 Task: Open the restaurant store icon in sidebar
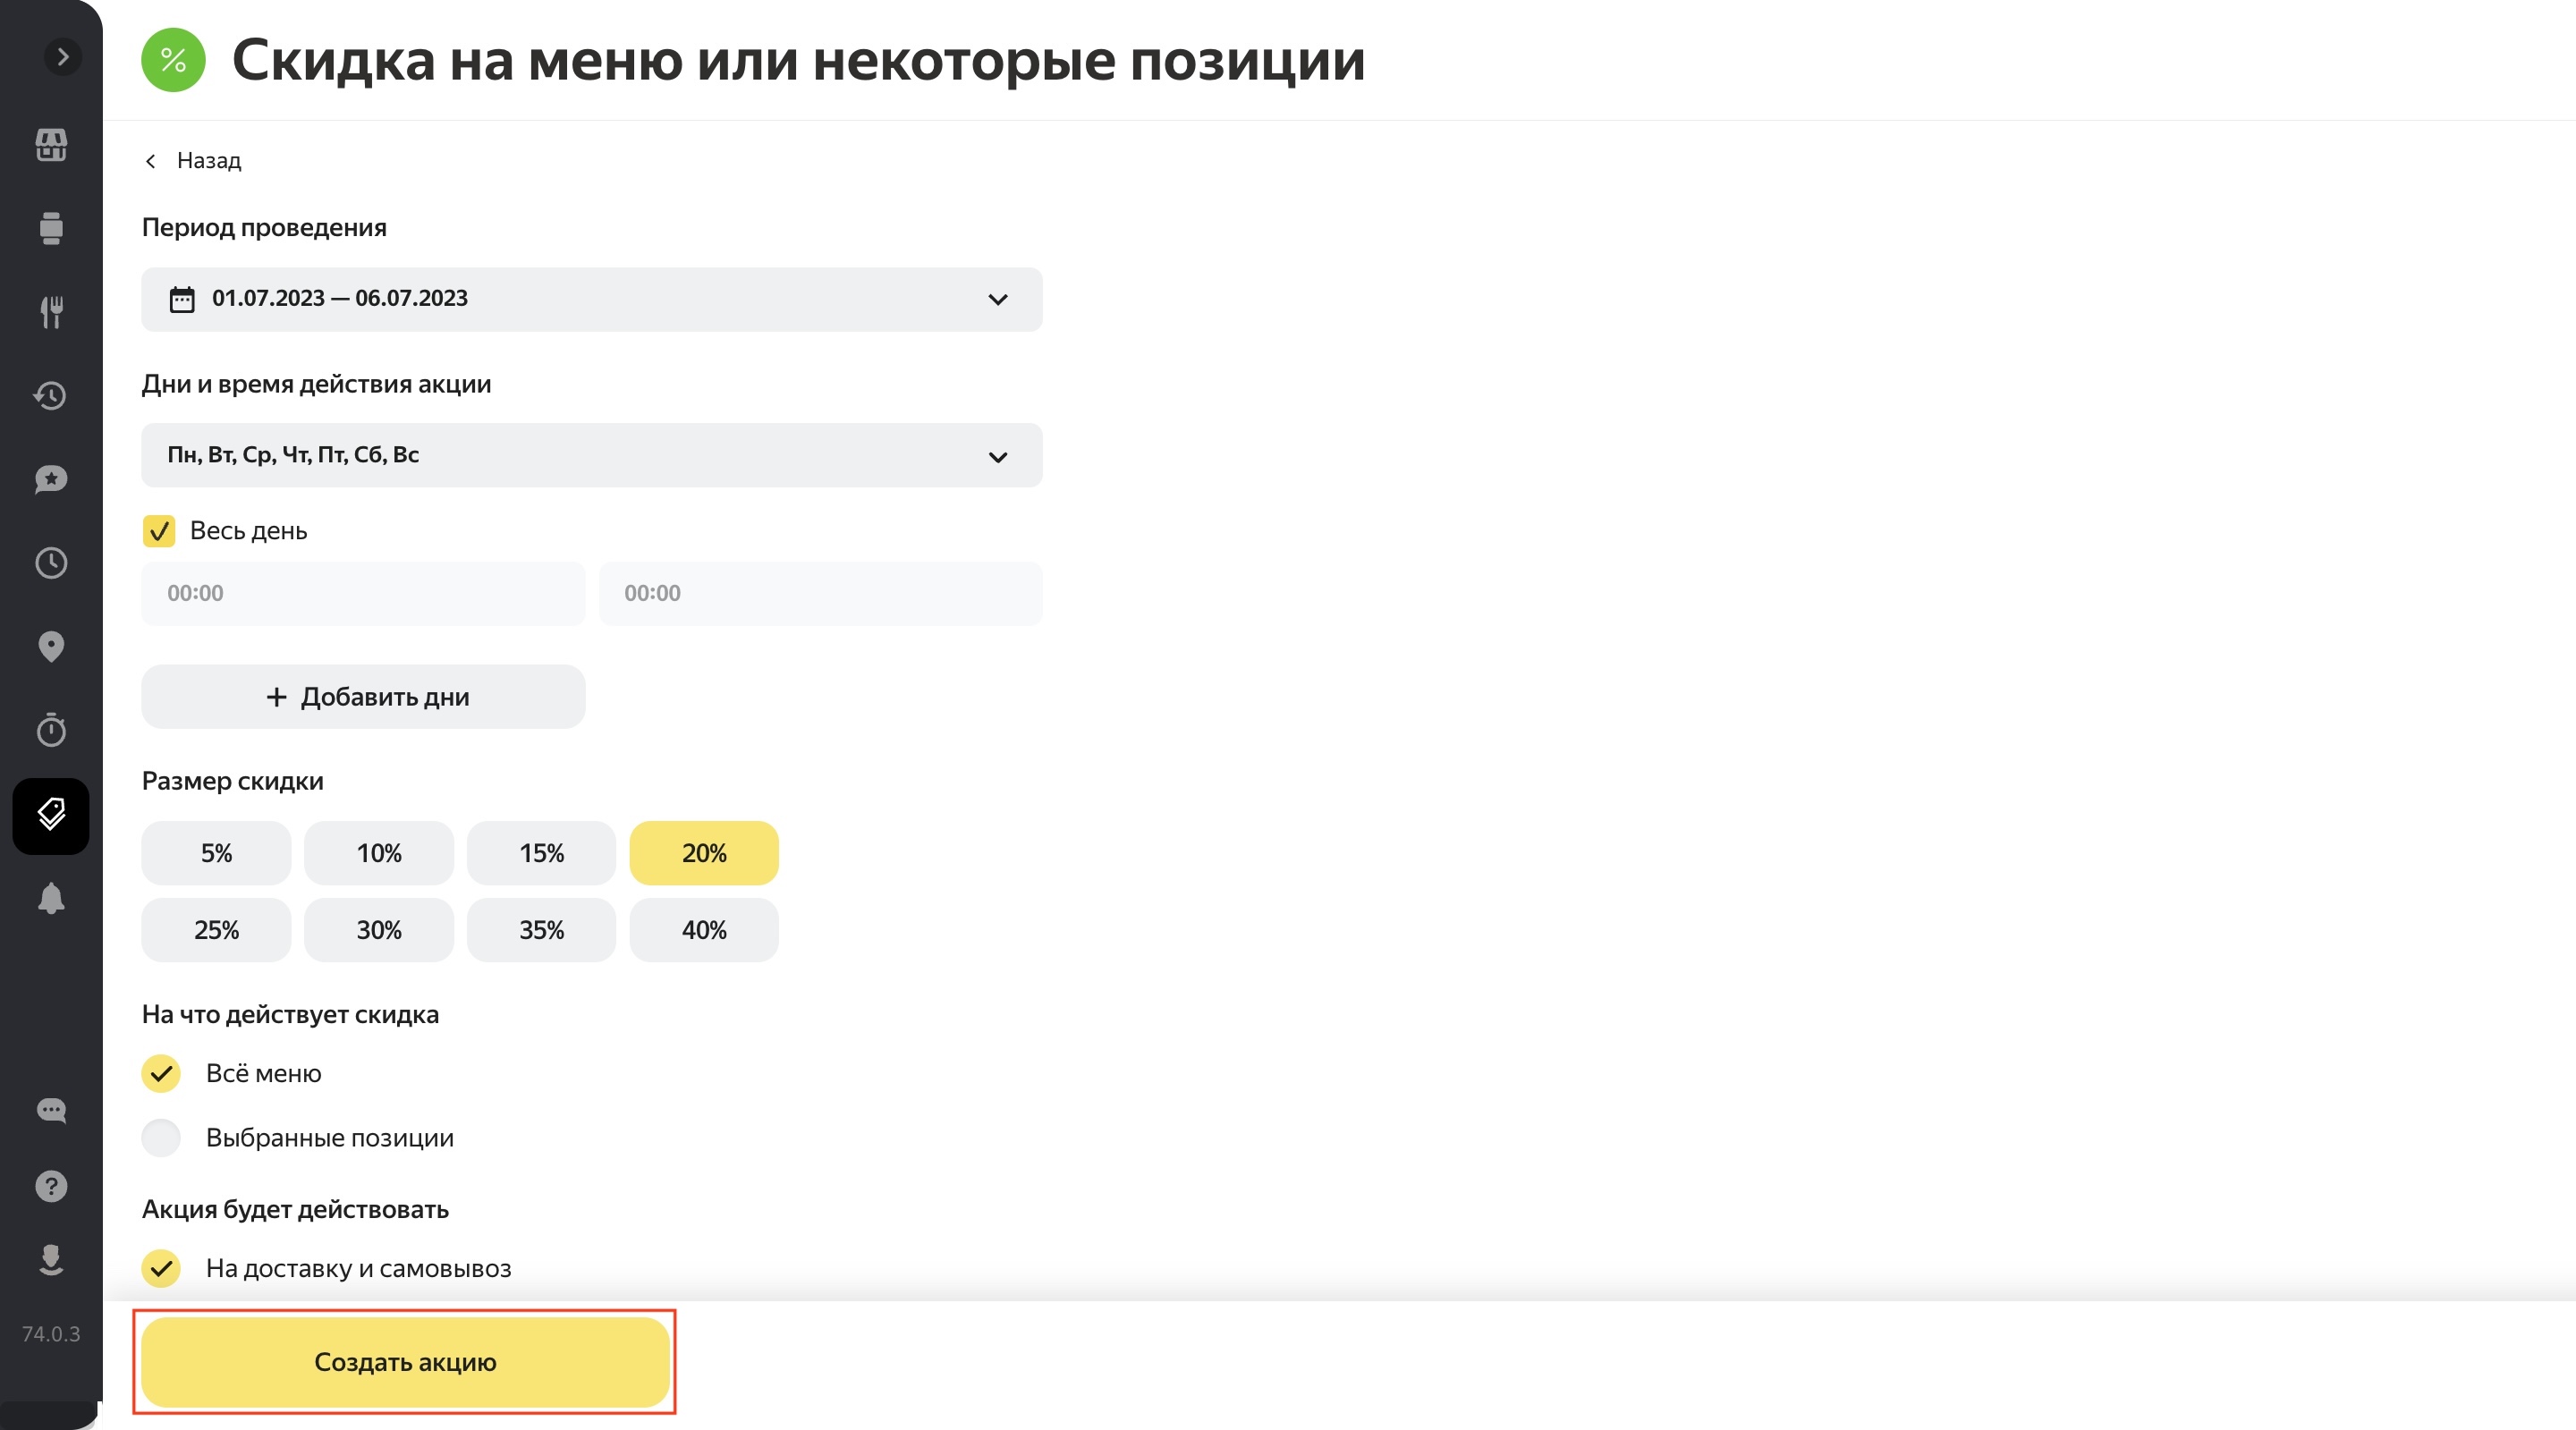51,145
